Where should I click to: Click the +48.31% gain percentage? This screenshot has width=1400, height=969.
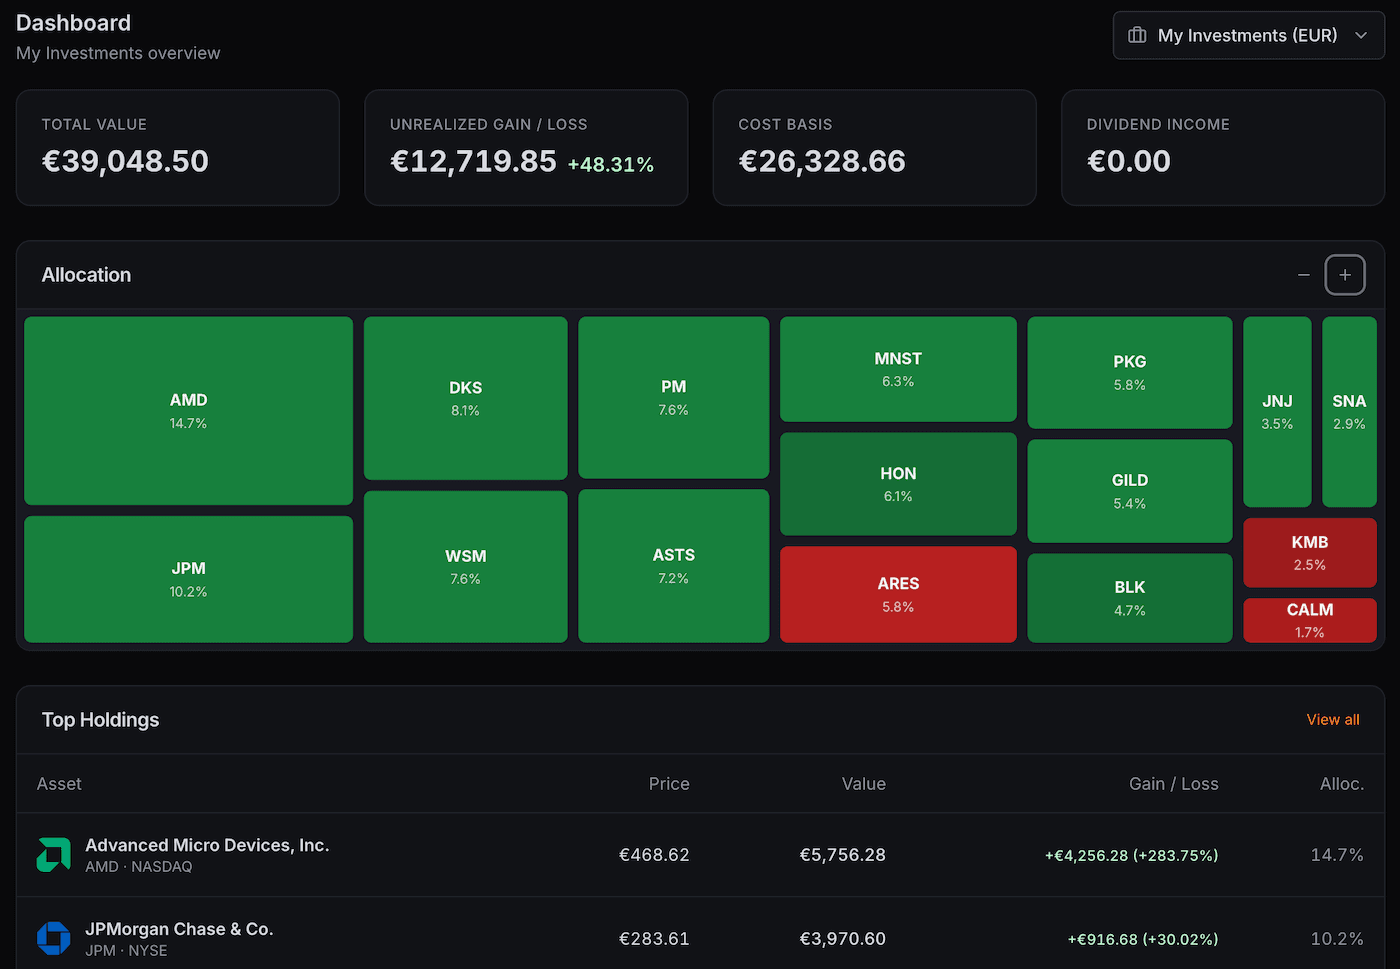611,164
